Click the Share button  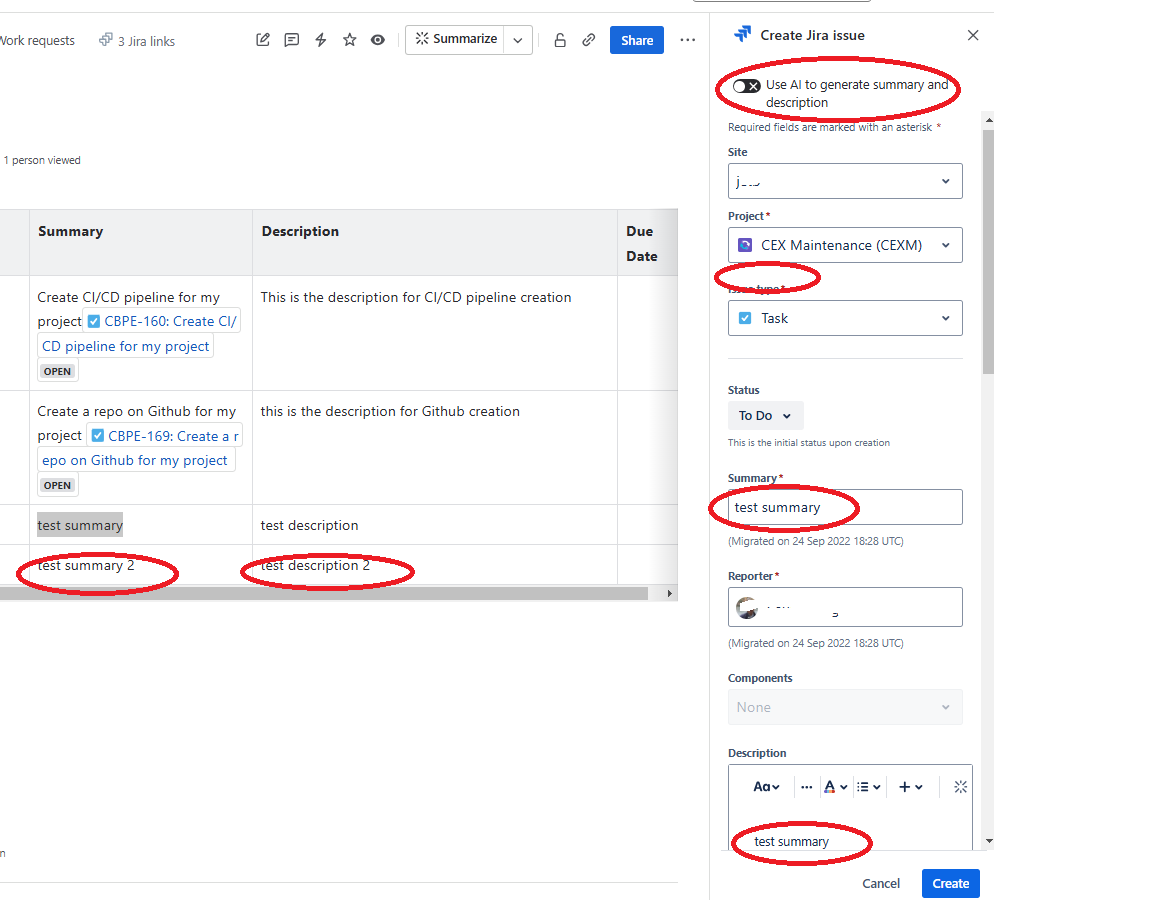636,39
